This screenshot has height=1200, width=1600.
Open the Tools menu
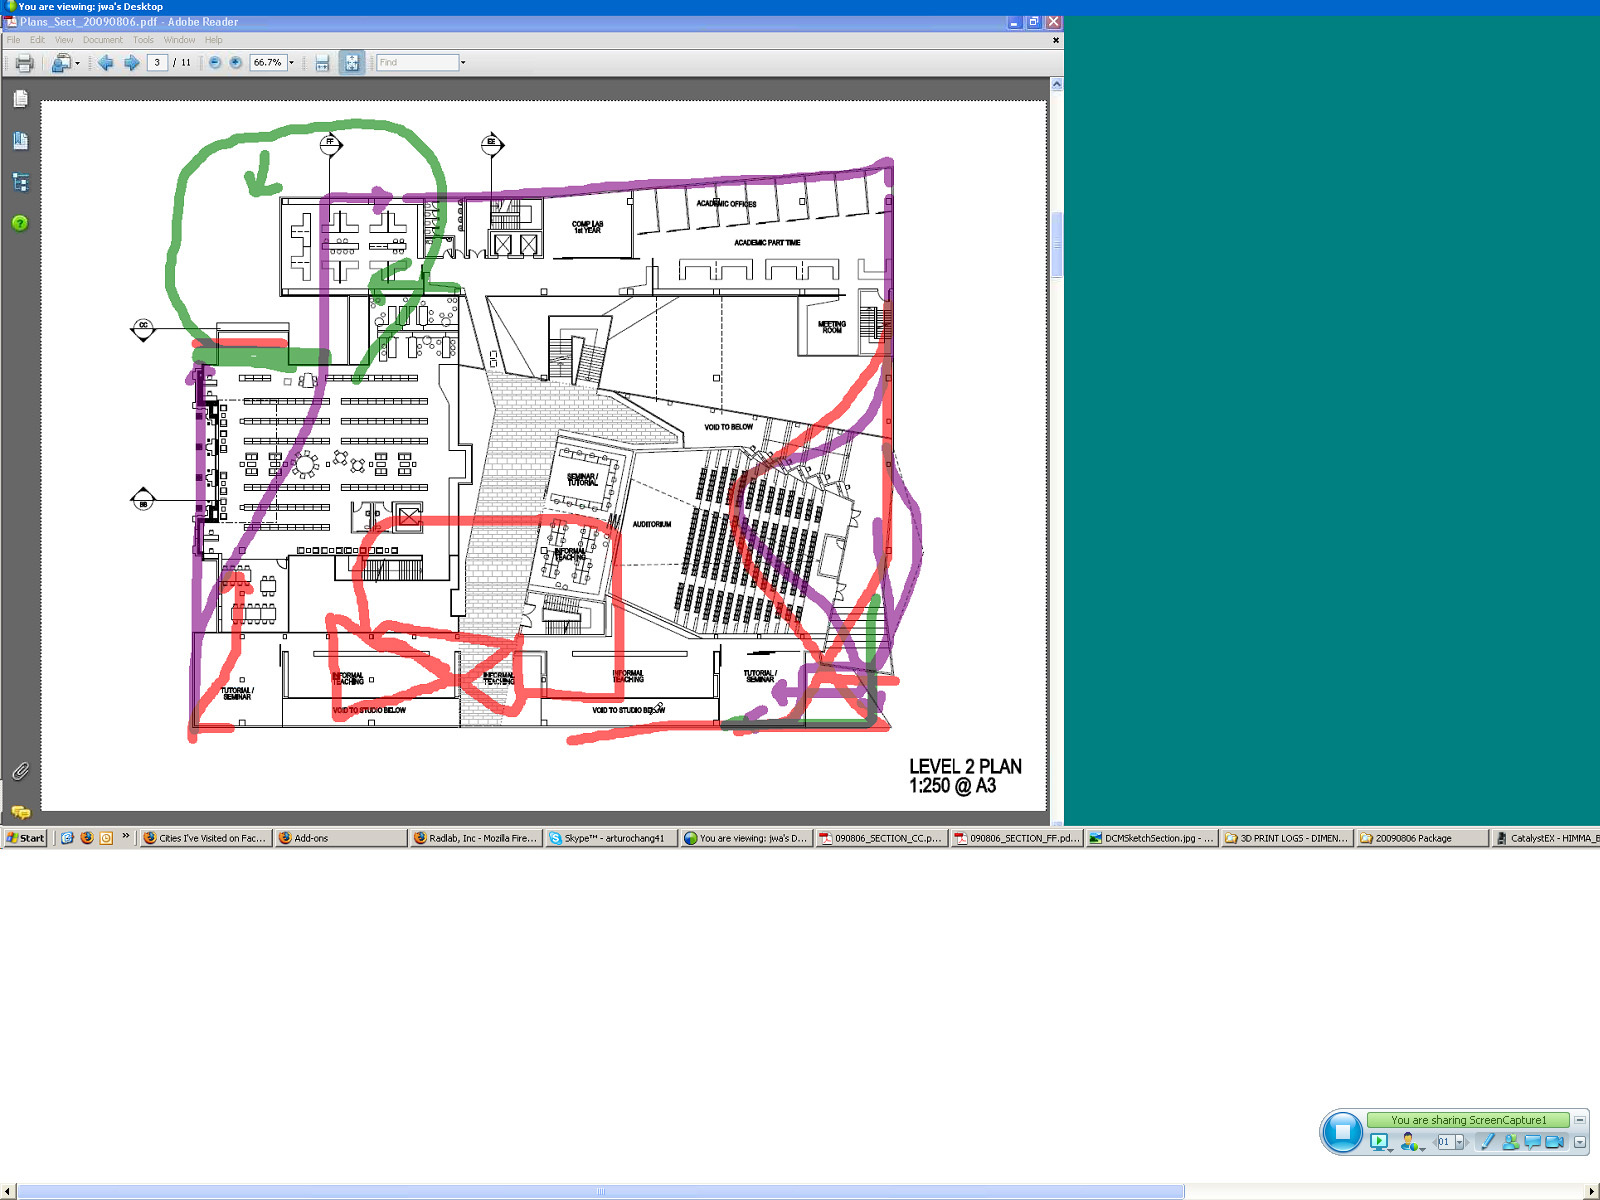coord(144,40)
